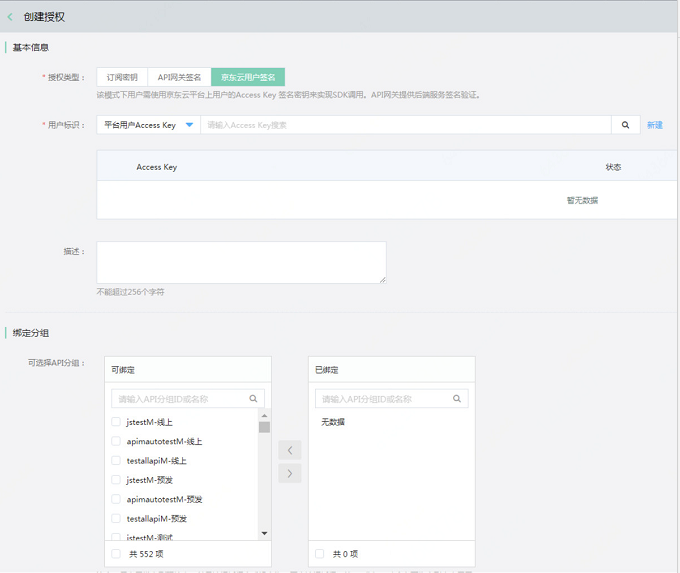Click the blue dropdown arrow for 用户标识
This screenshot has height=573, width=680.
point(190,125)
